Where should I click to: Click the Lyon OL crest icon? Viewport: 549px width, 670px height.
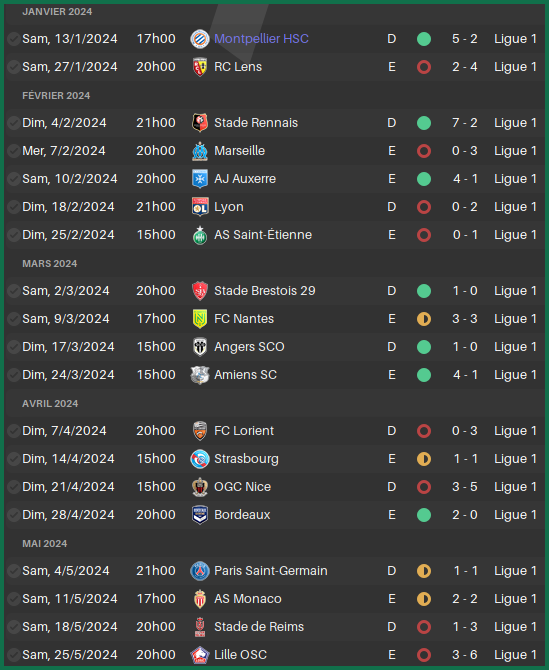click(200, 207)
